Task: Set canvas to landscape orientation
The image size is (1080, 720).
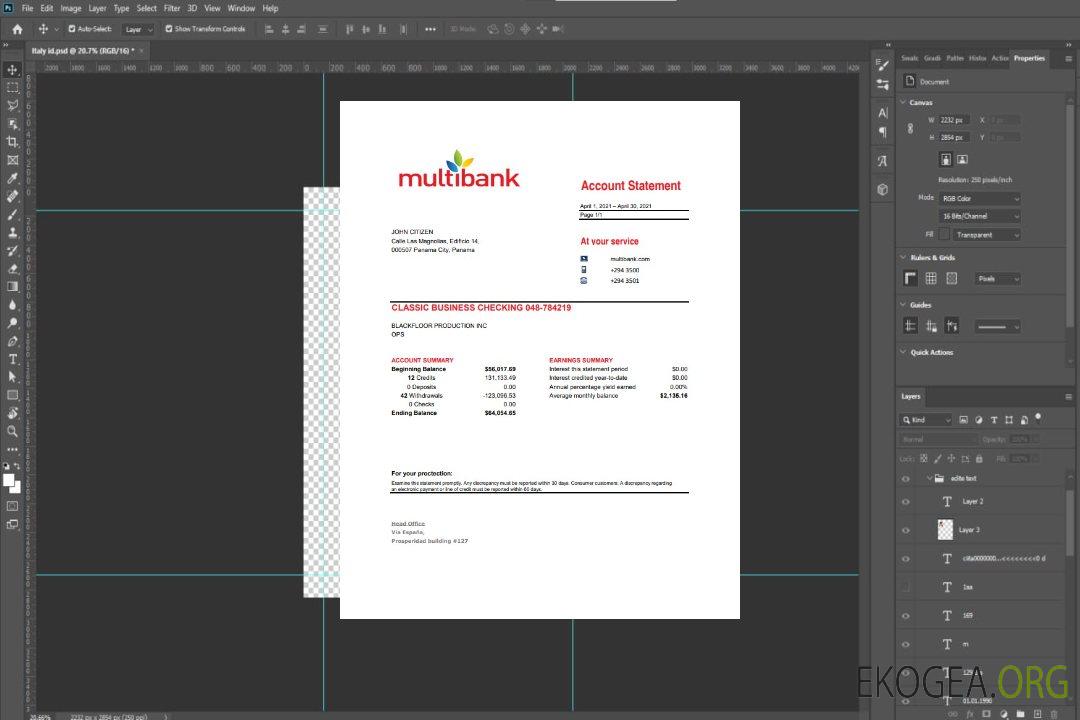Action: [x=962, y=160]
